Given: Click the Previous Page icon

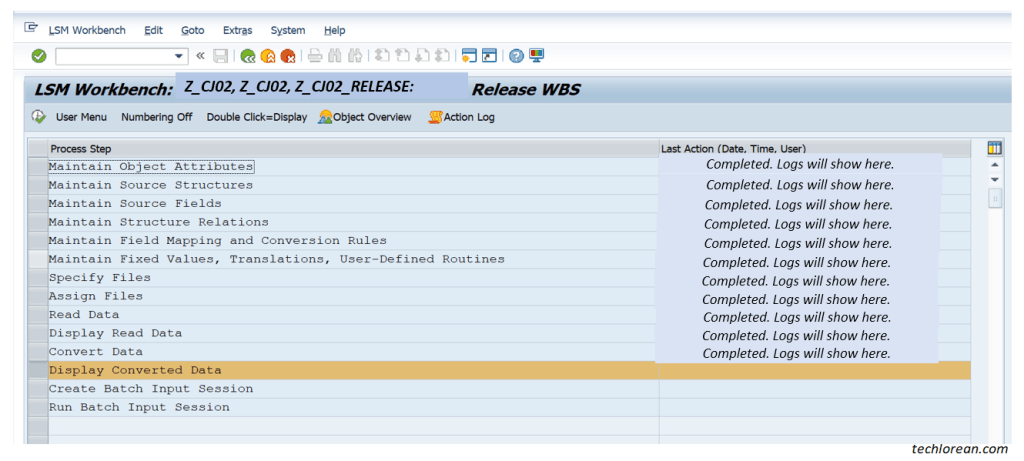Looking at the screenshot, I should tap(402, 56).
